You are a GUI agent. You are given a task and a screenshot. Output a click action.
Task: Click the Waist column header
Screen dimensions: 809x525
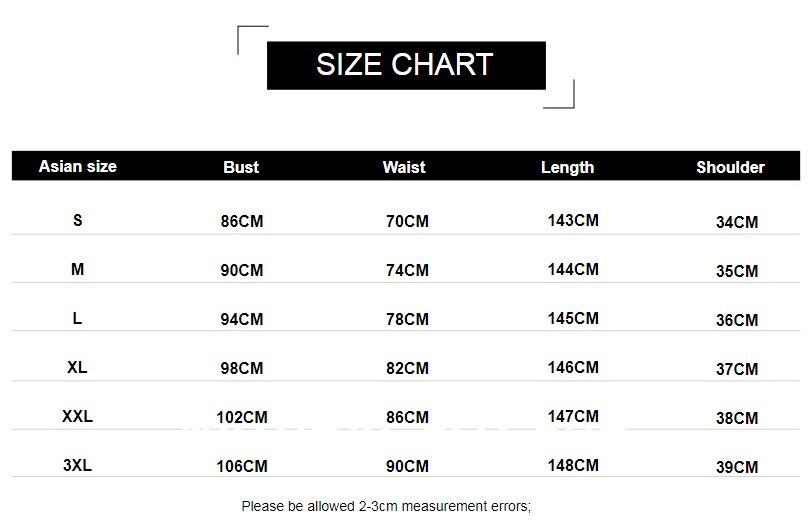point(404,168)
